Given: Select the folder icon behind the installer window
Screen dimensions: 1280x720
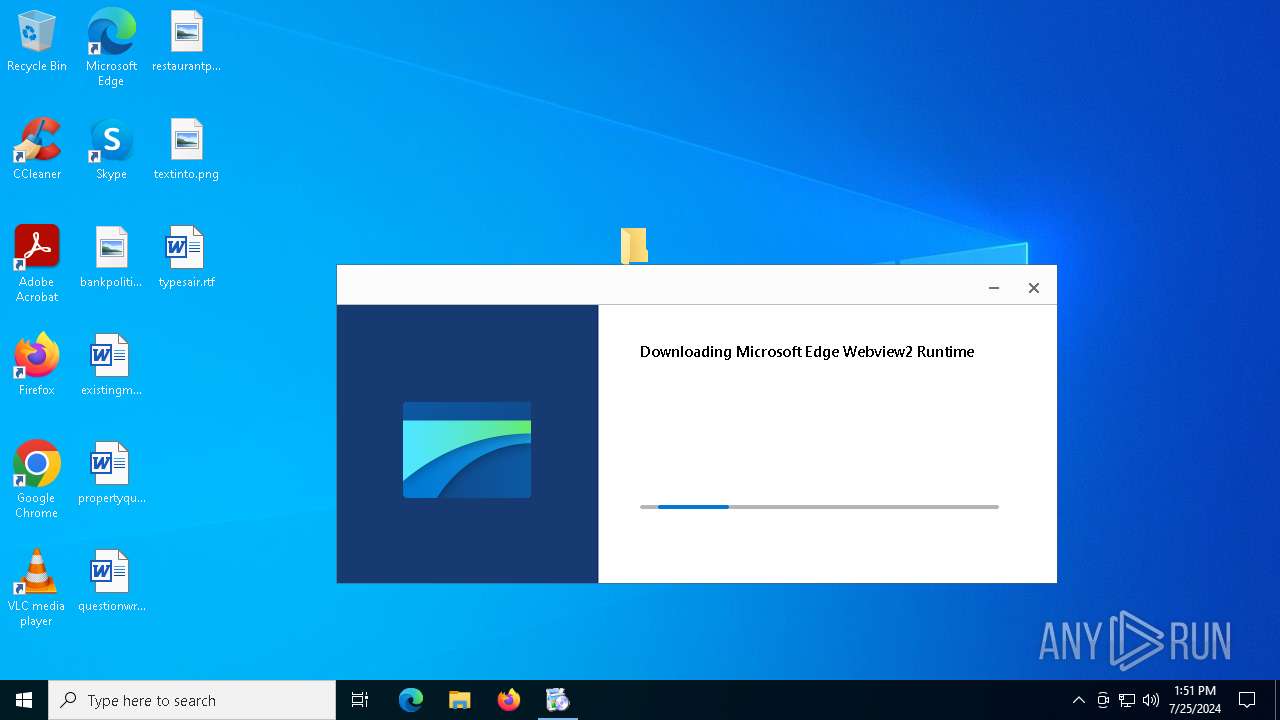Looking at the screenshot, I should 634,245.
